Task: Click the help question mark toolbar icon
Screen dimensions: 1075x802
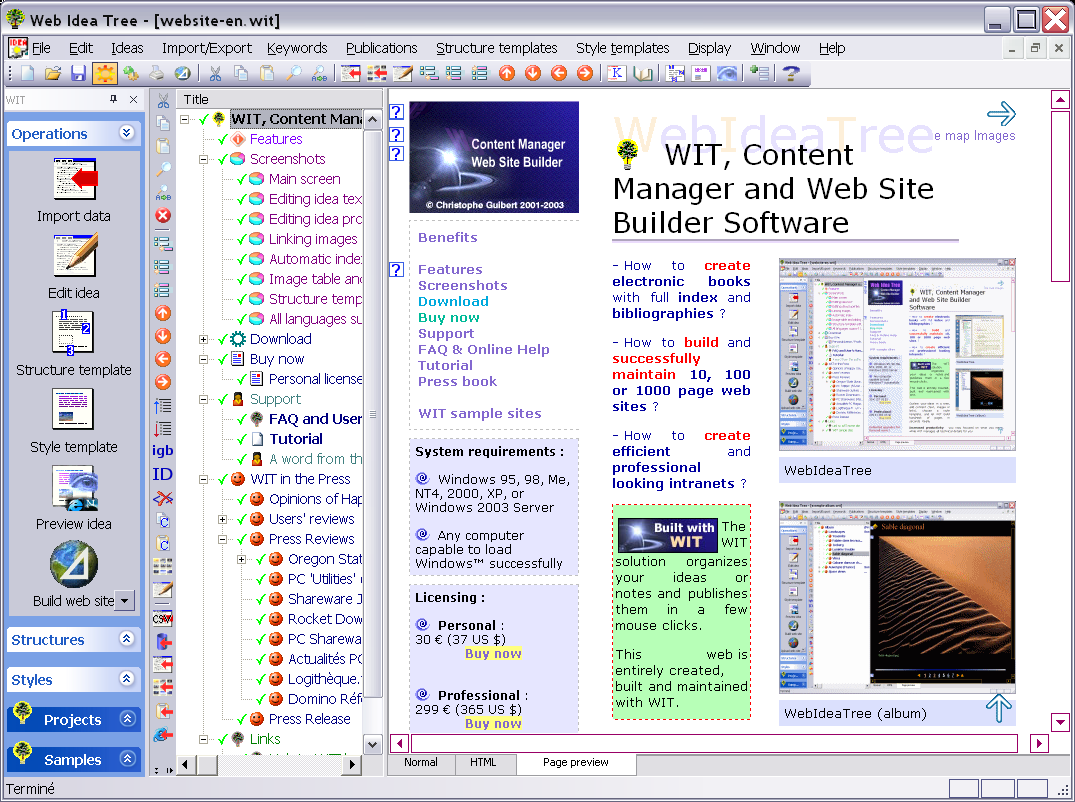Action: click(x=790, y=73)
